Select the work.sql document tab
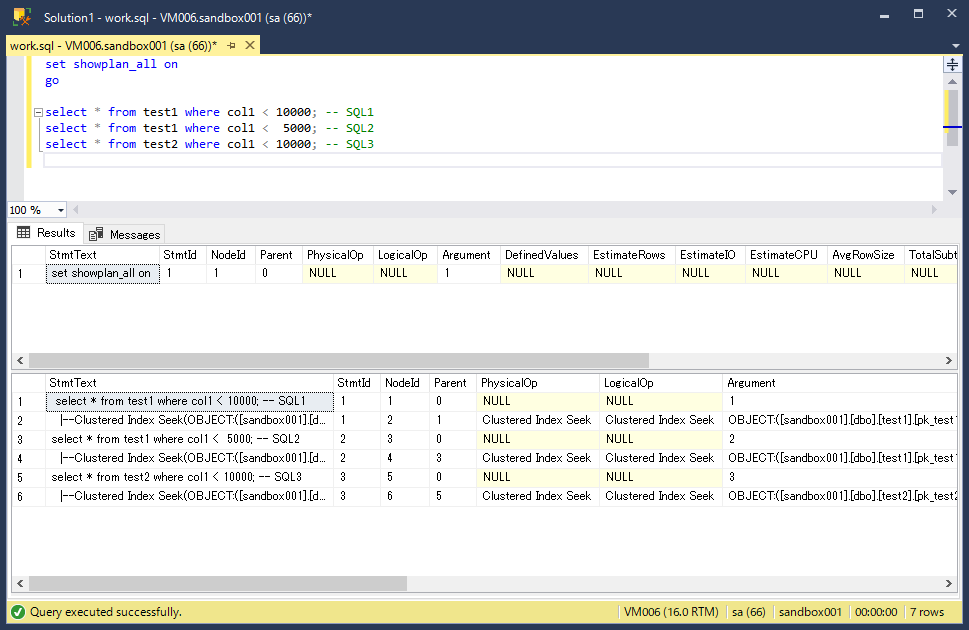The width and height of the screenshot is (969, 630). (115, 45)
